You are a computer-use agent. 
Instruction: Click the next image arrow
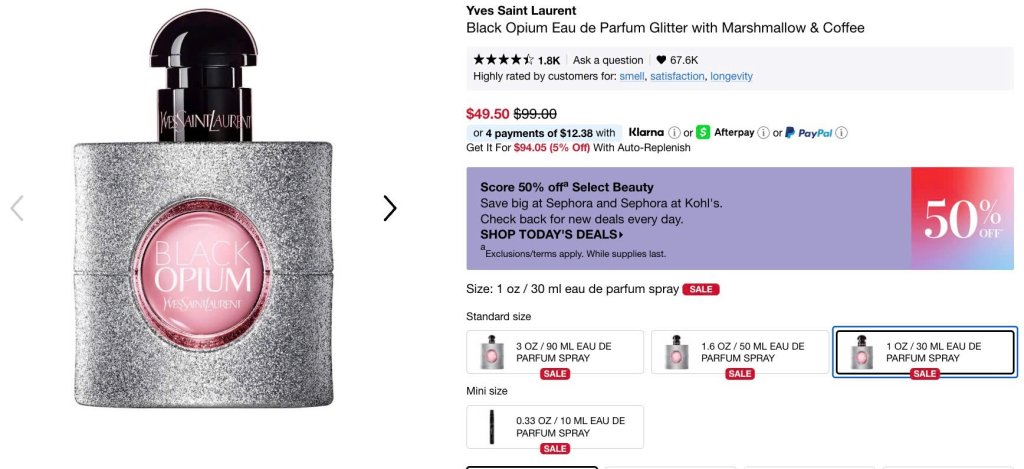point(390,208)
